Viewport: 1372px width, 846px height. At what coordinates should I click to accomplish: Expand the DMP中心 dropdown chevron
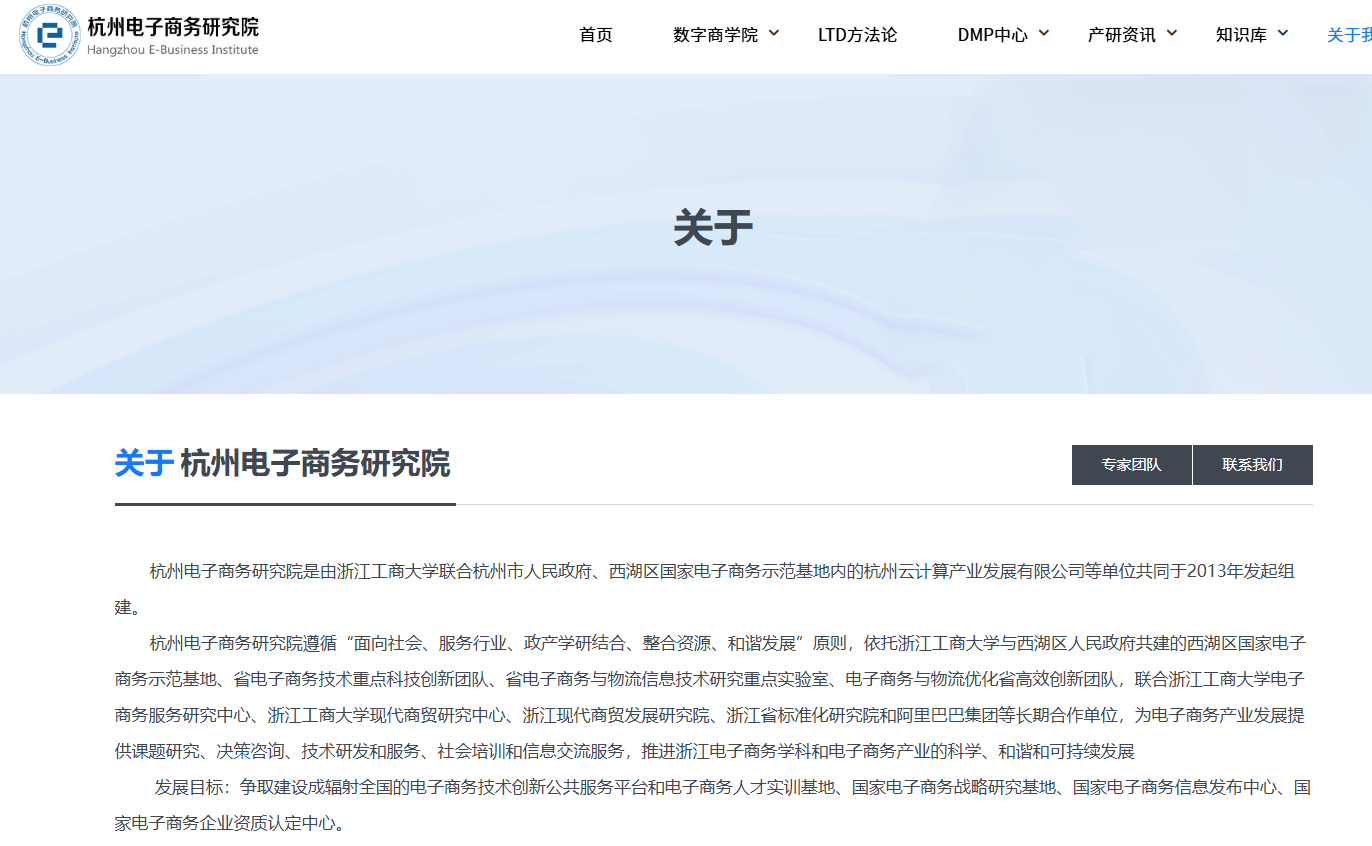tap(1044, 33)
